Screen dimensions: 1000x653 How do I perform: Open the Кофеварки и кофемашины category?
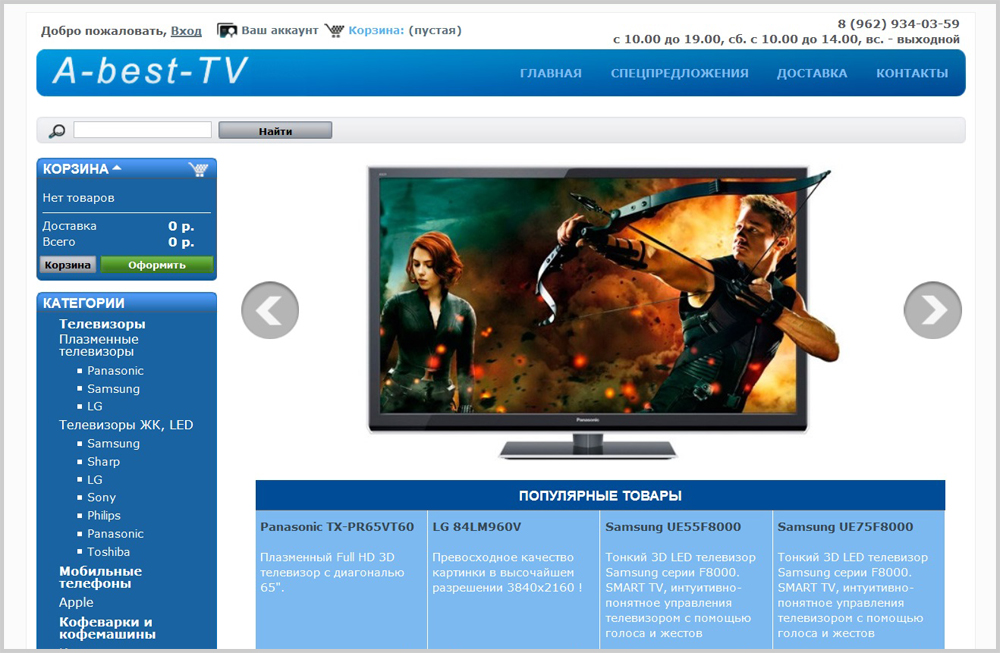(108, 628)
